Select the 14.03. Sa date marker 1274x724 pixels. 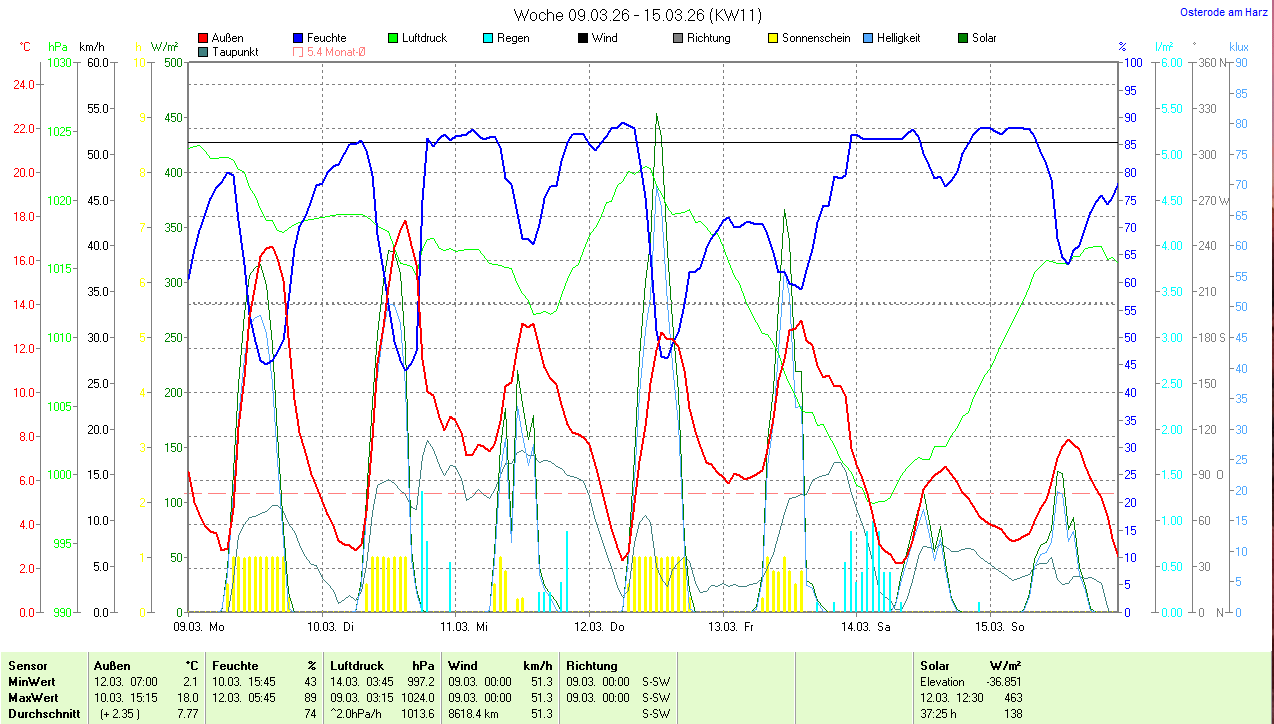click(x=865, y=627)
